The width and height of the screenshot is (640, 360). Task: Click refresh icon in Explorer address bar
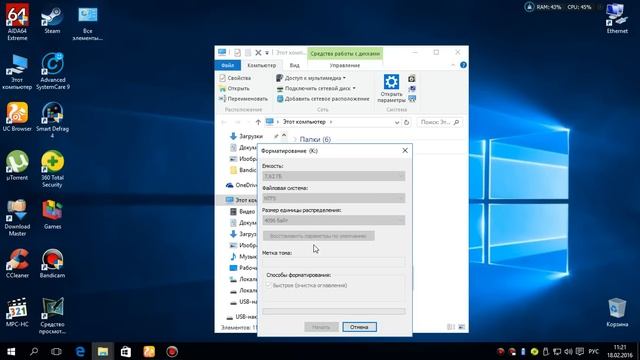coord(406,122)
